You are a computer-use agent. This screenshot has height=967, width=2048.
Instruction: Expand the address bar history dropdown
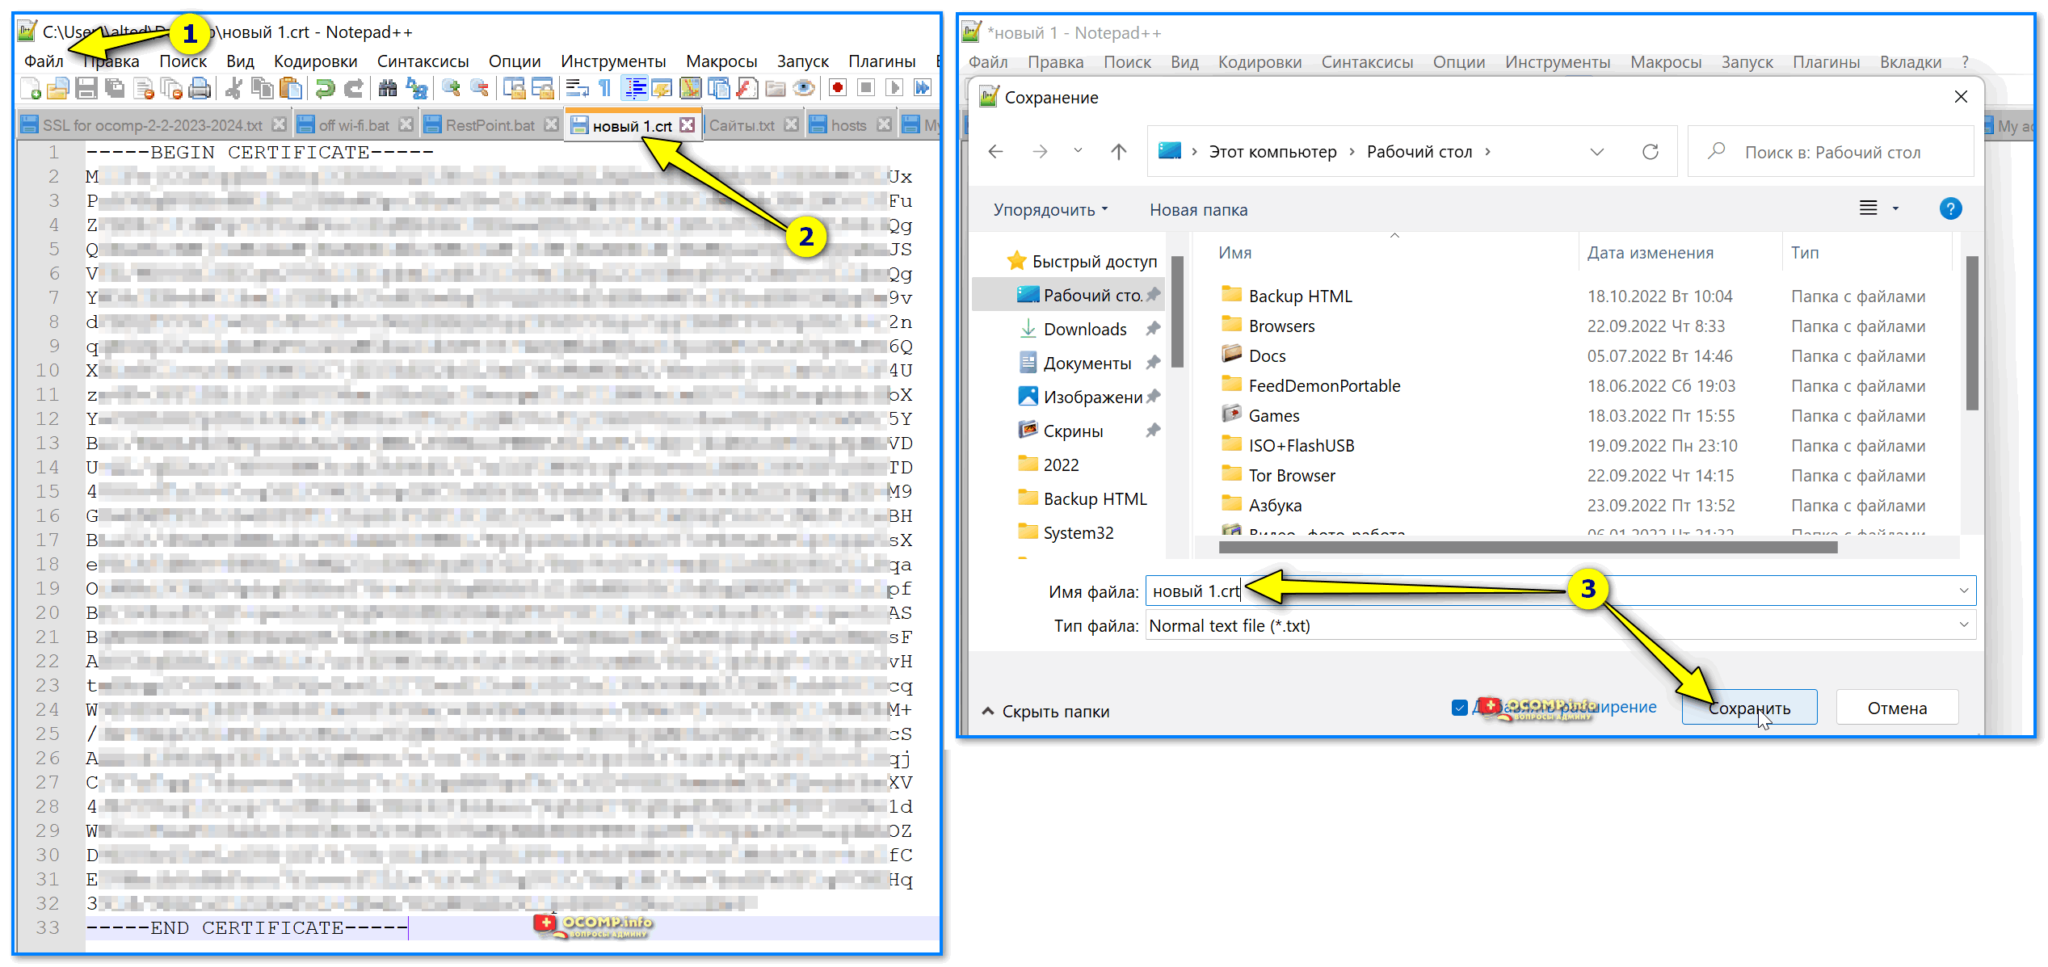click(1597, 152)
